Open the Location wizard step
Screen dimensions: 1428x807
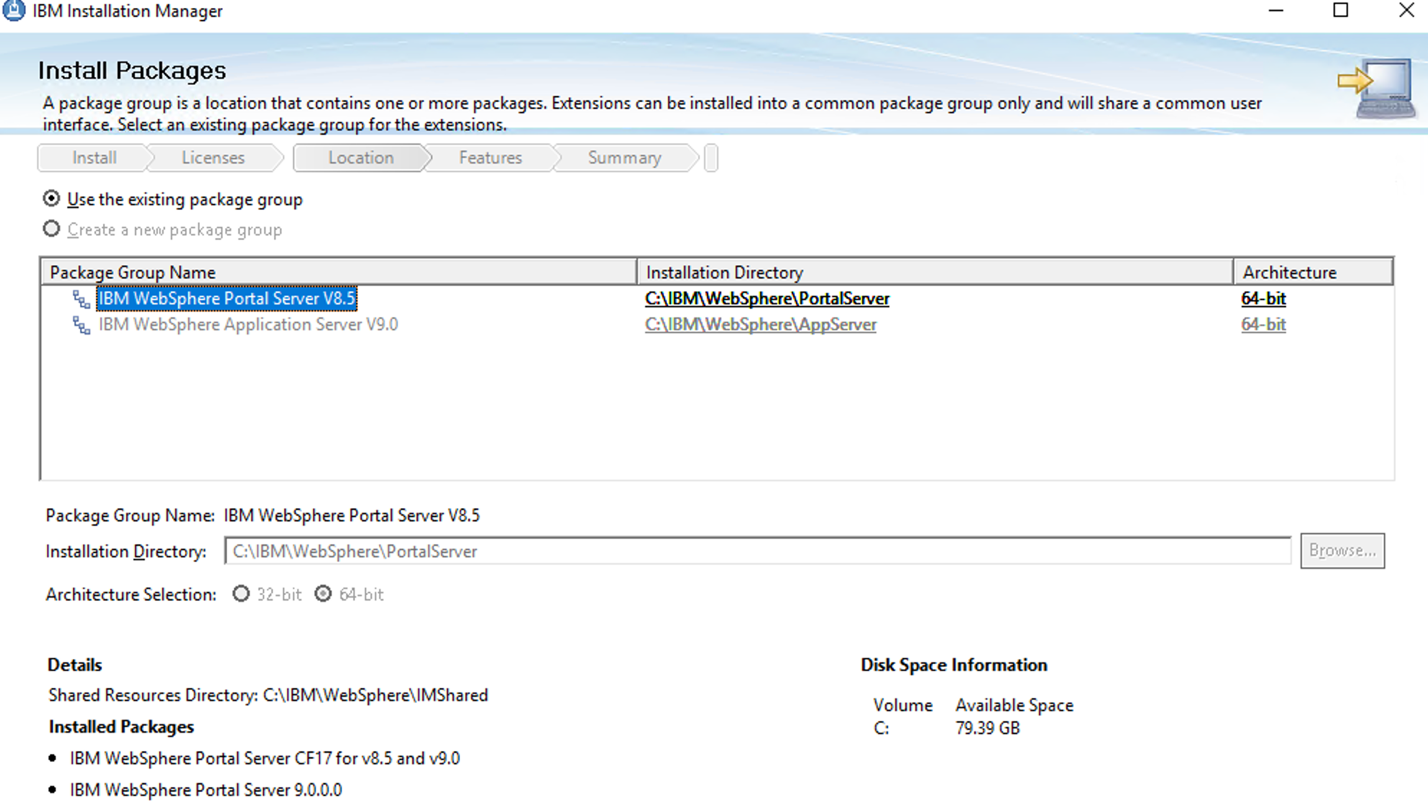click(x=360, y=158)
